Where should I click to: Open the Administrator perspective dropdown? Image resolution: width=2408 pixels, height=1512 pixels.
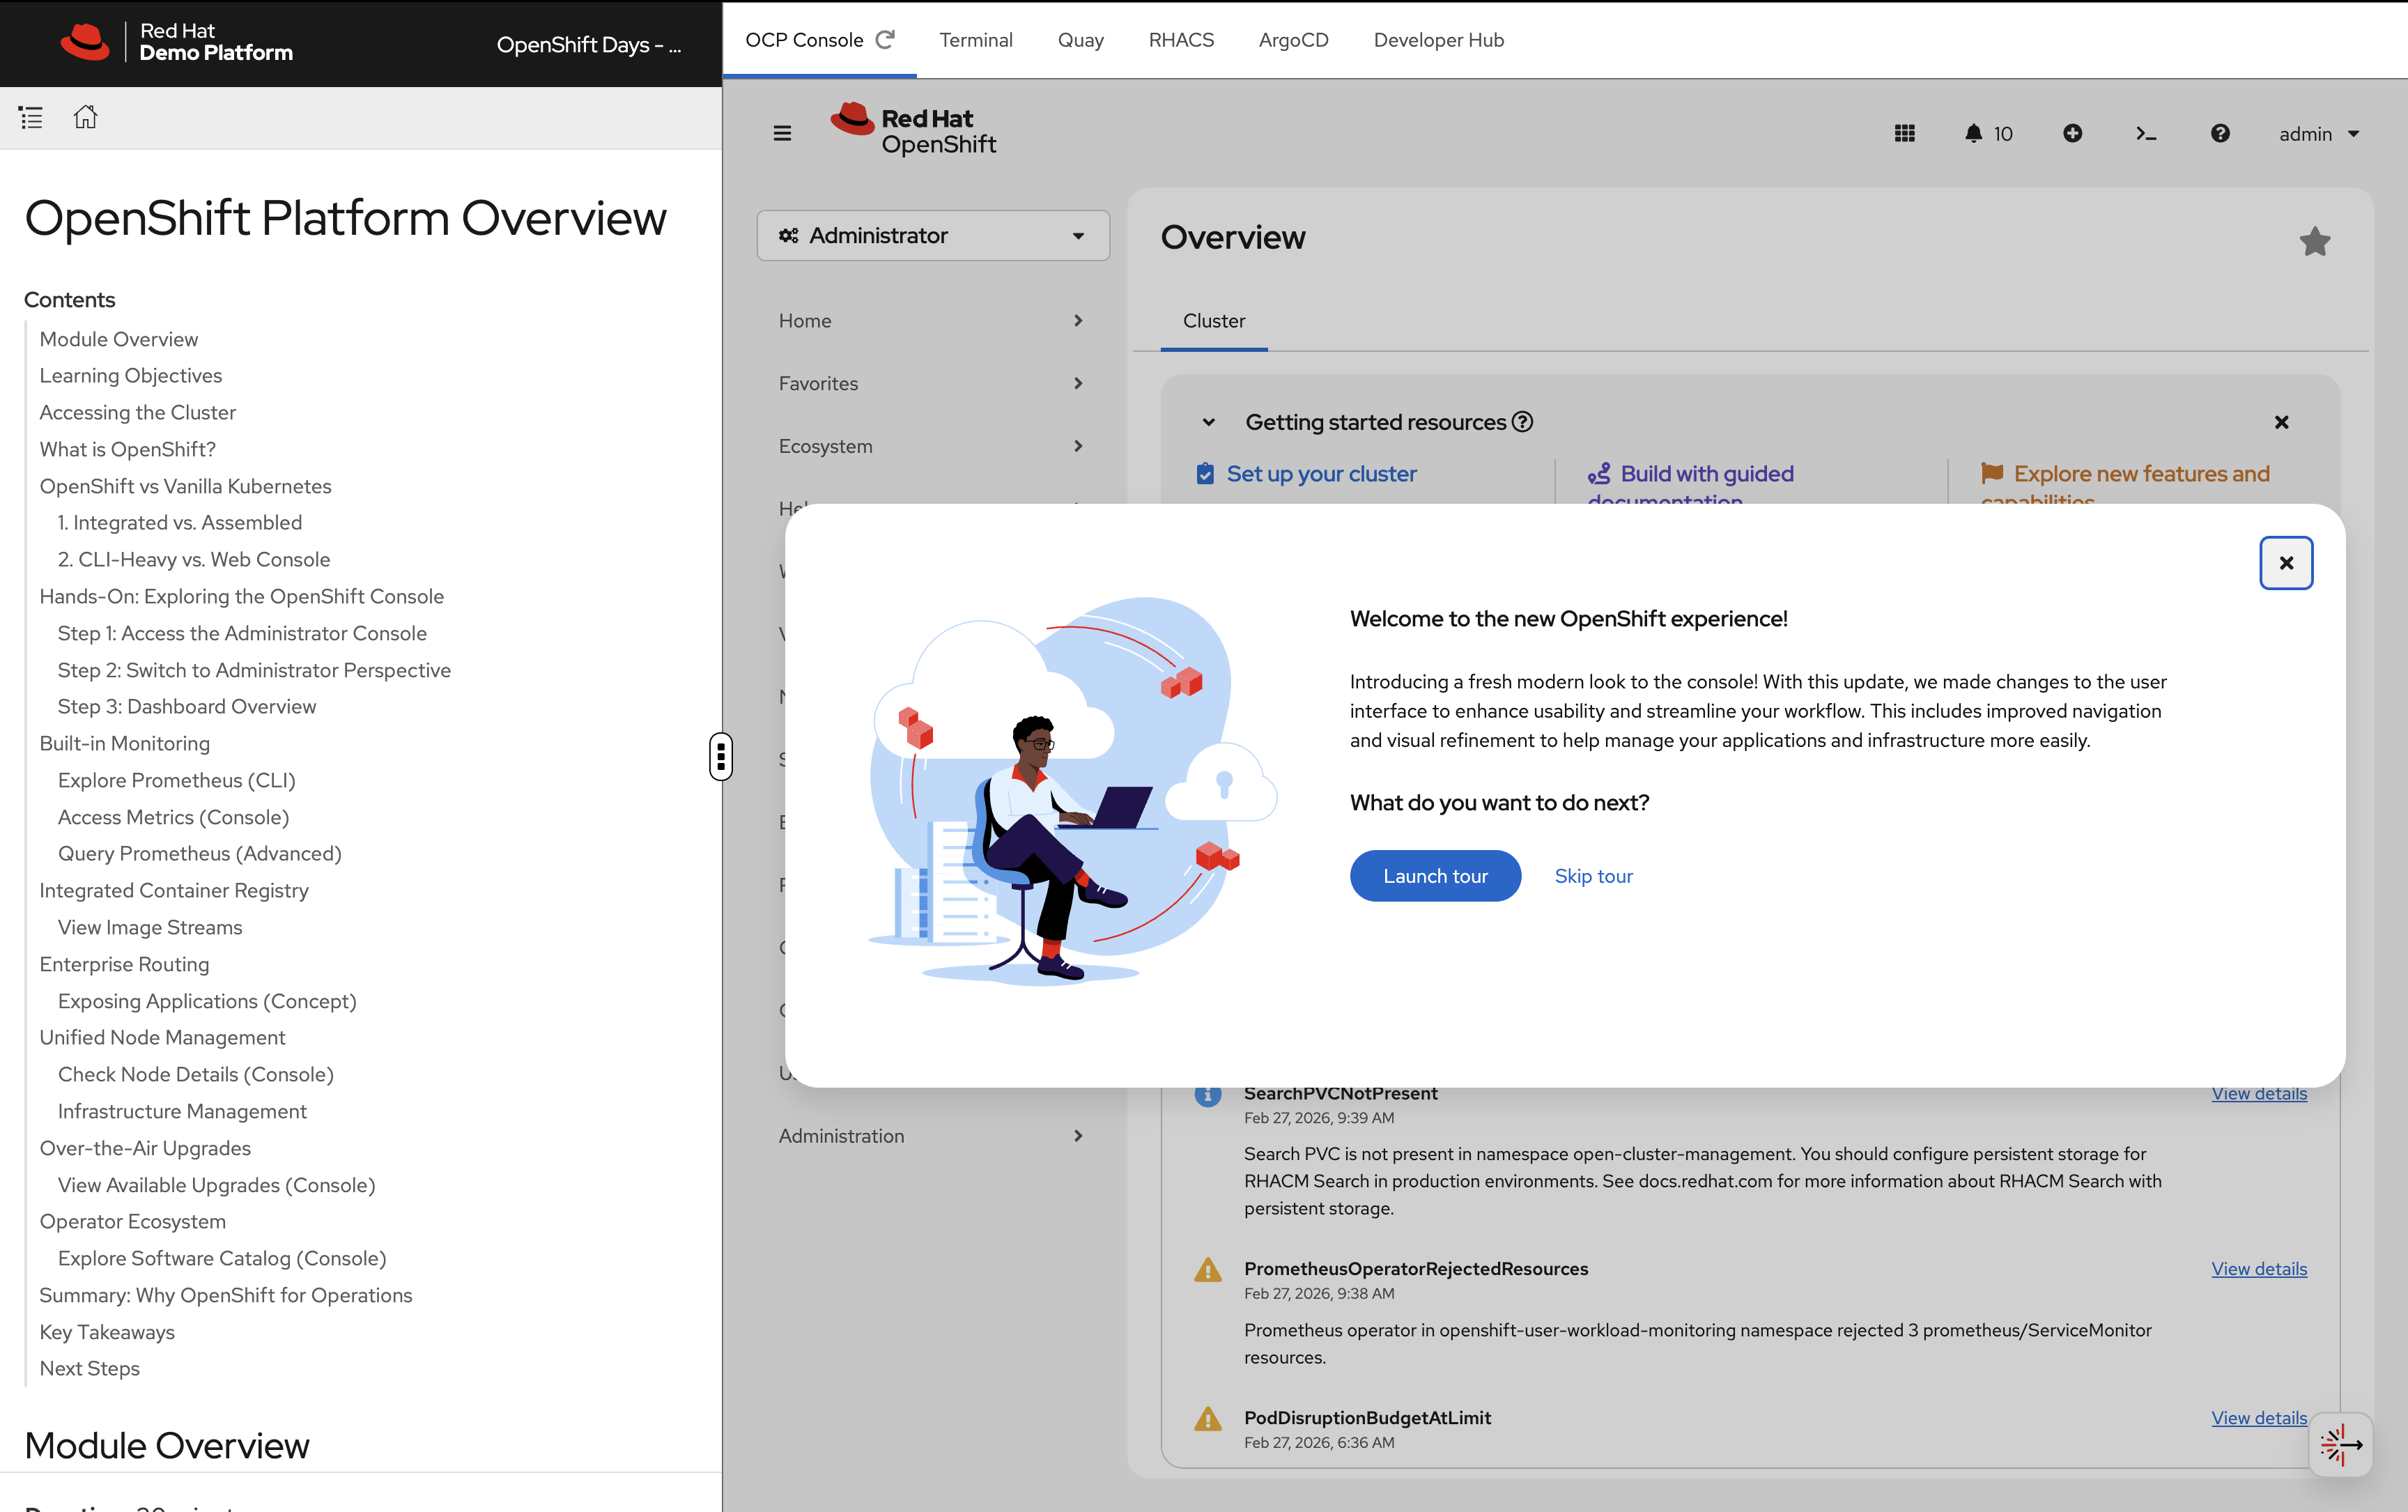[x=932, y=235]
